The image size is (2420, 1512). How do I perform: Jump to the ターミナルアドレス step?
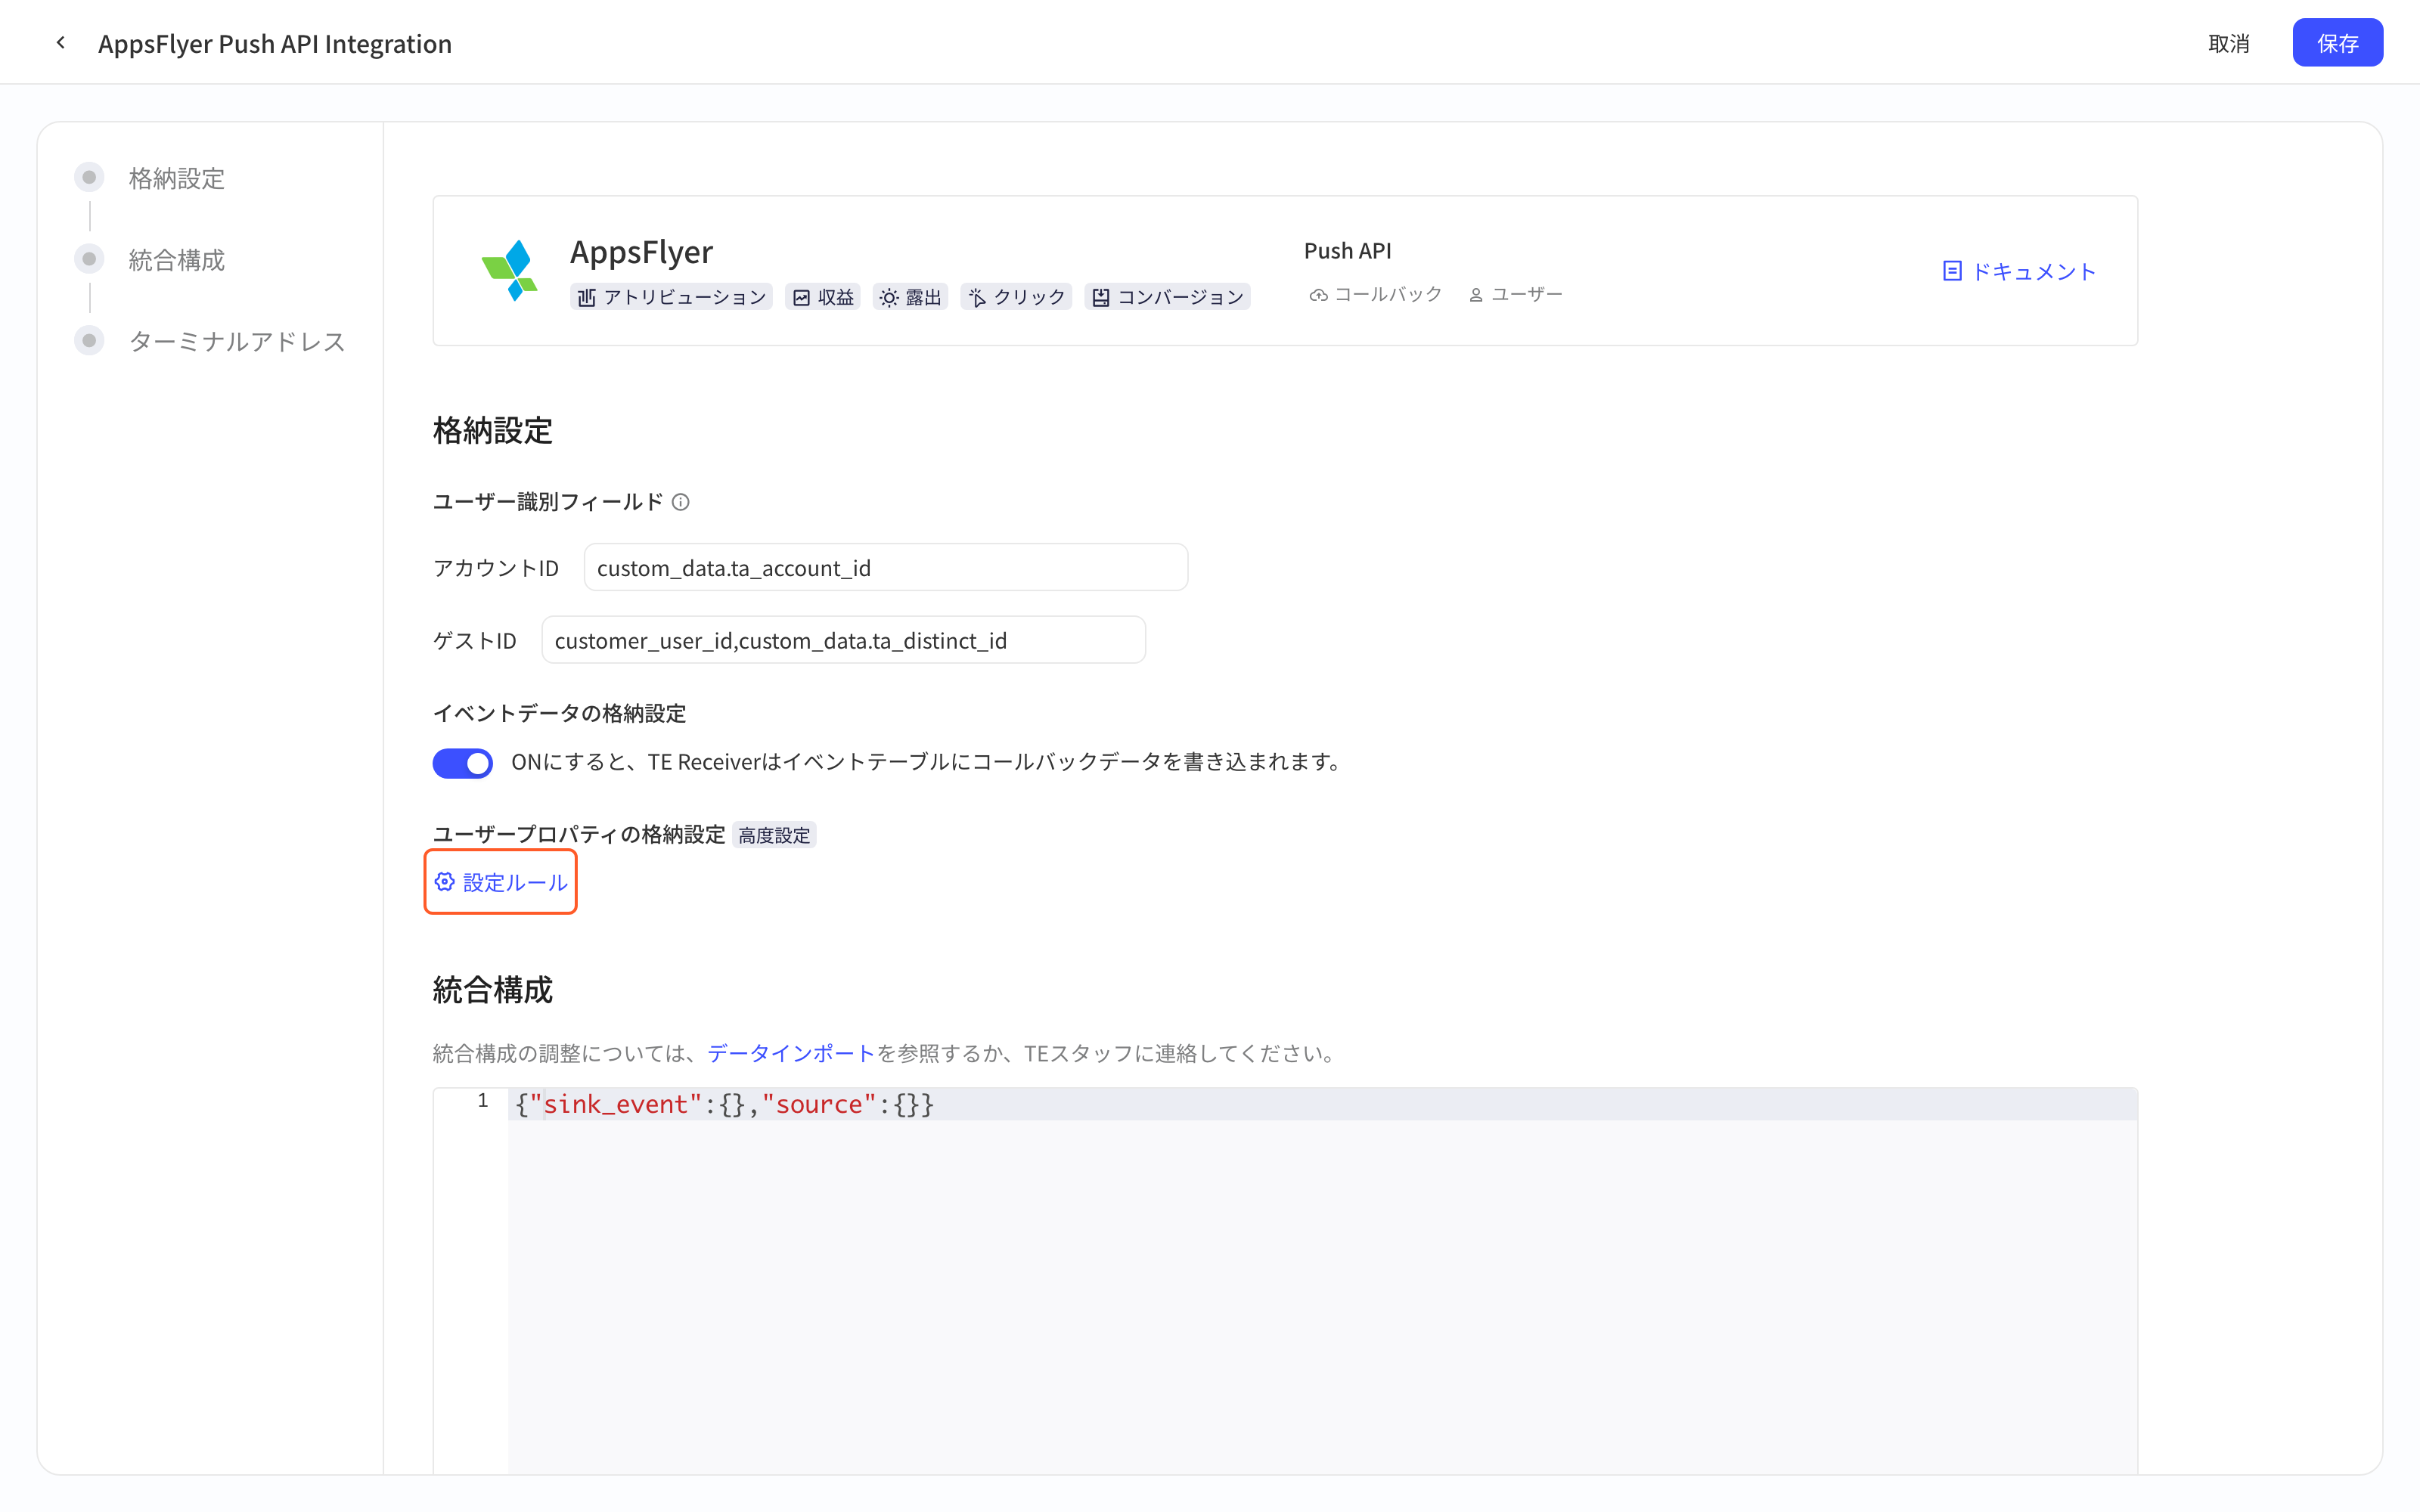pos(236,342)
